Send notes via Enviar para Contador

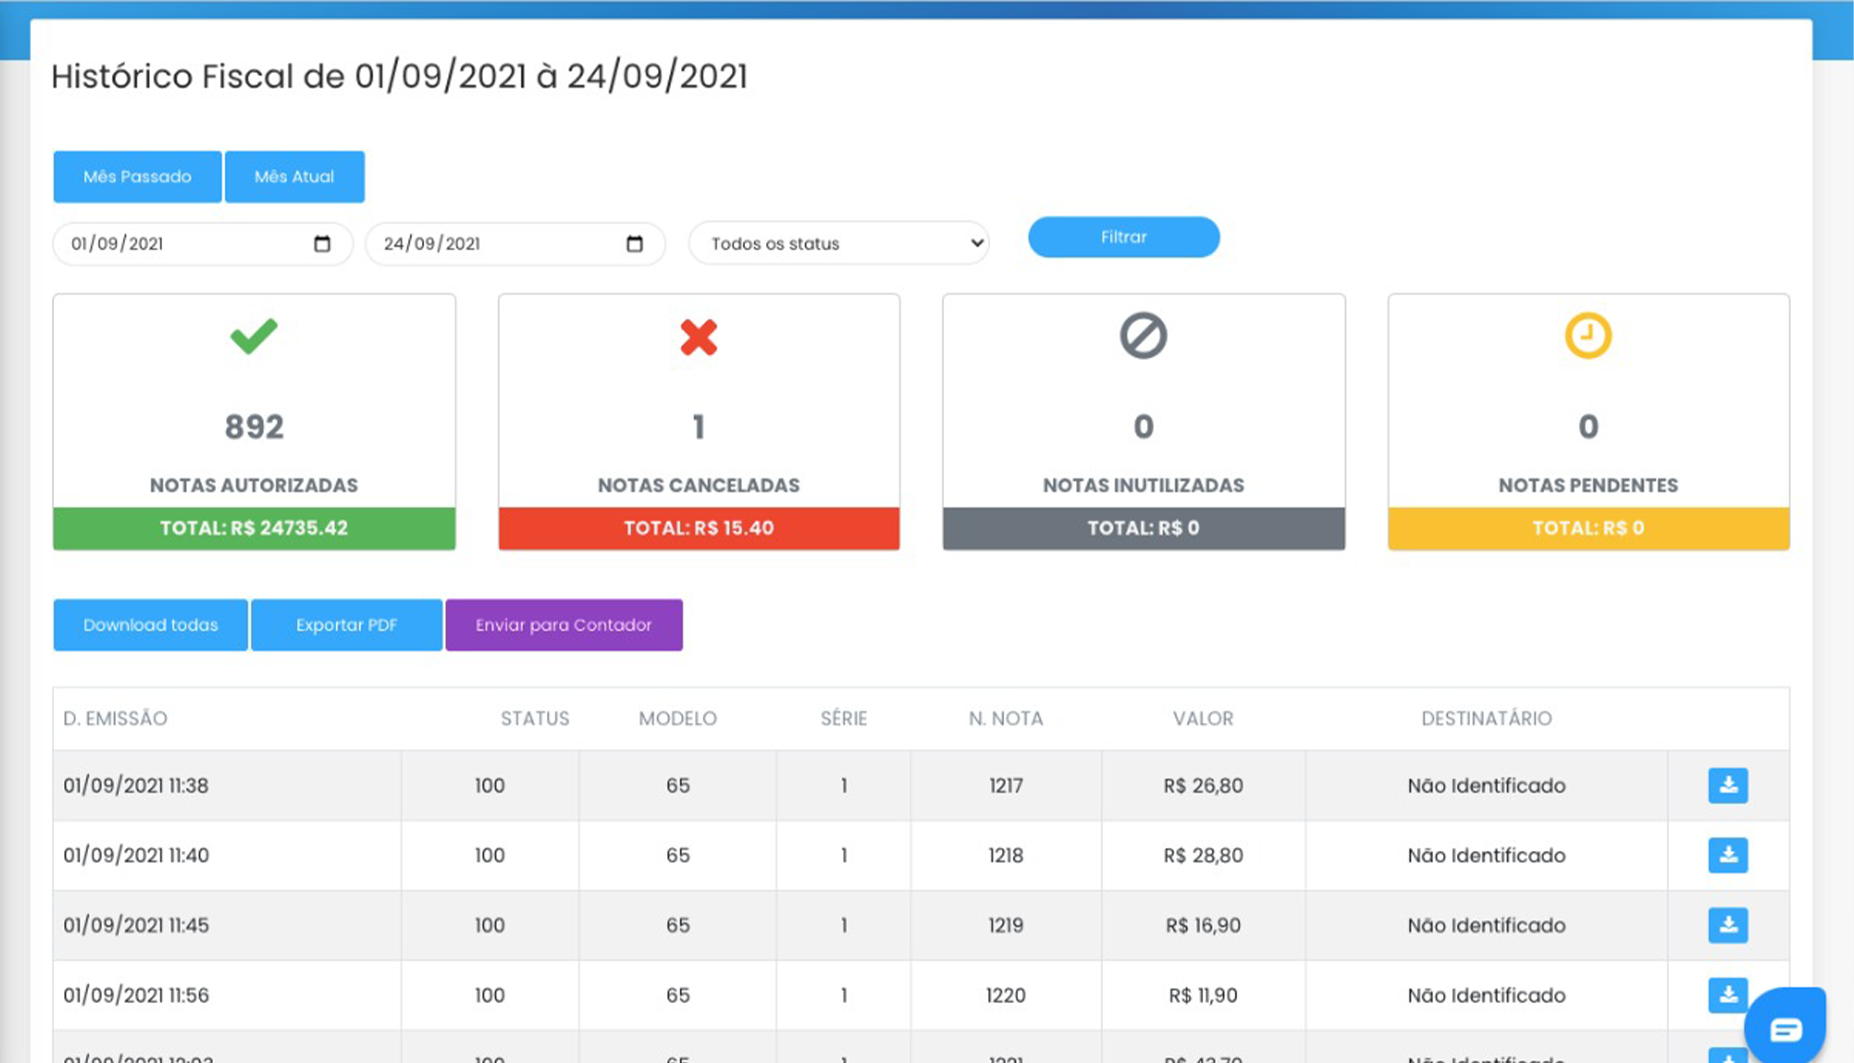564,625
